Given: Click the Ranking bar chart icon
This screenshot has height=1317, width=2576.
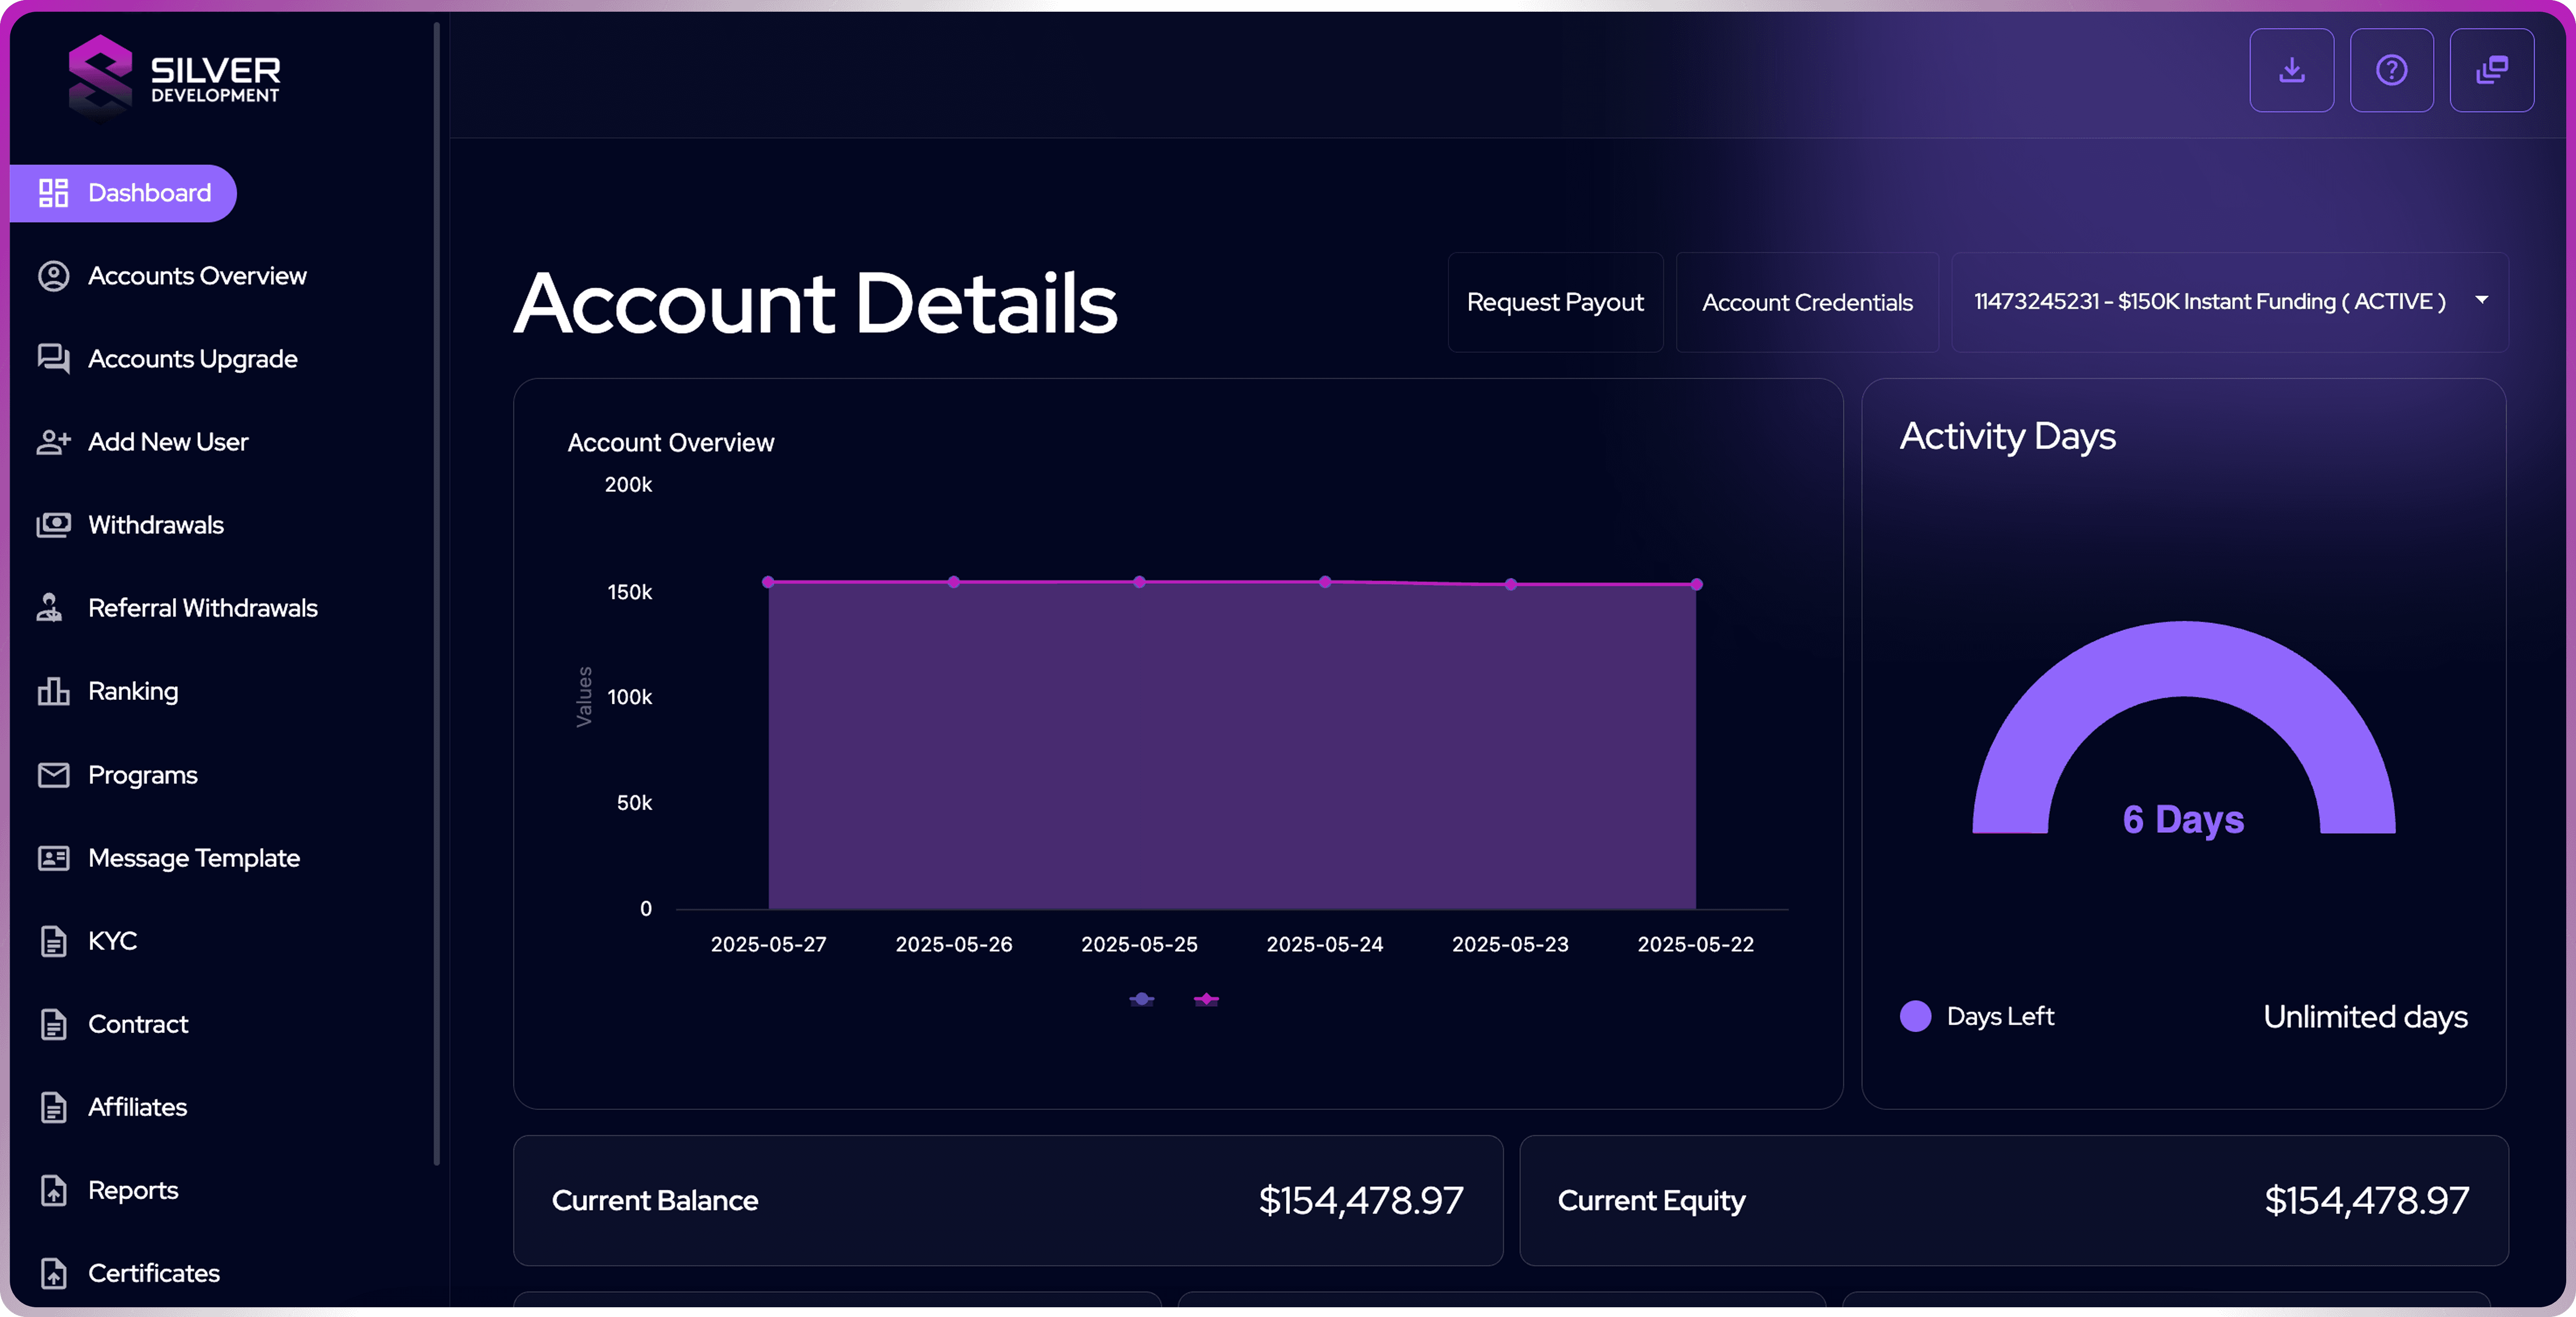Looking at the screenshot, I should [53, 691].
